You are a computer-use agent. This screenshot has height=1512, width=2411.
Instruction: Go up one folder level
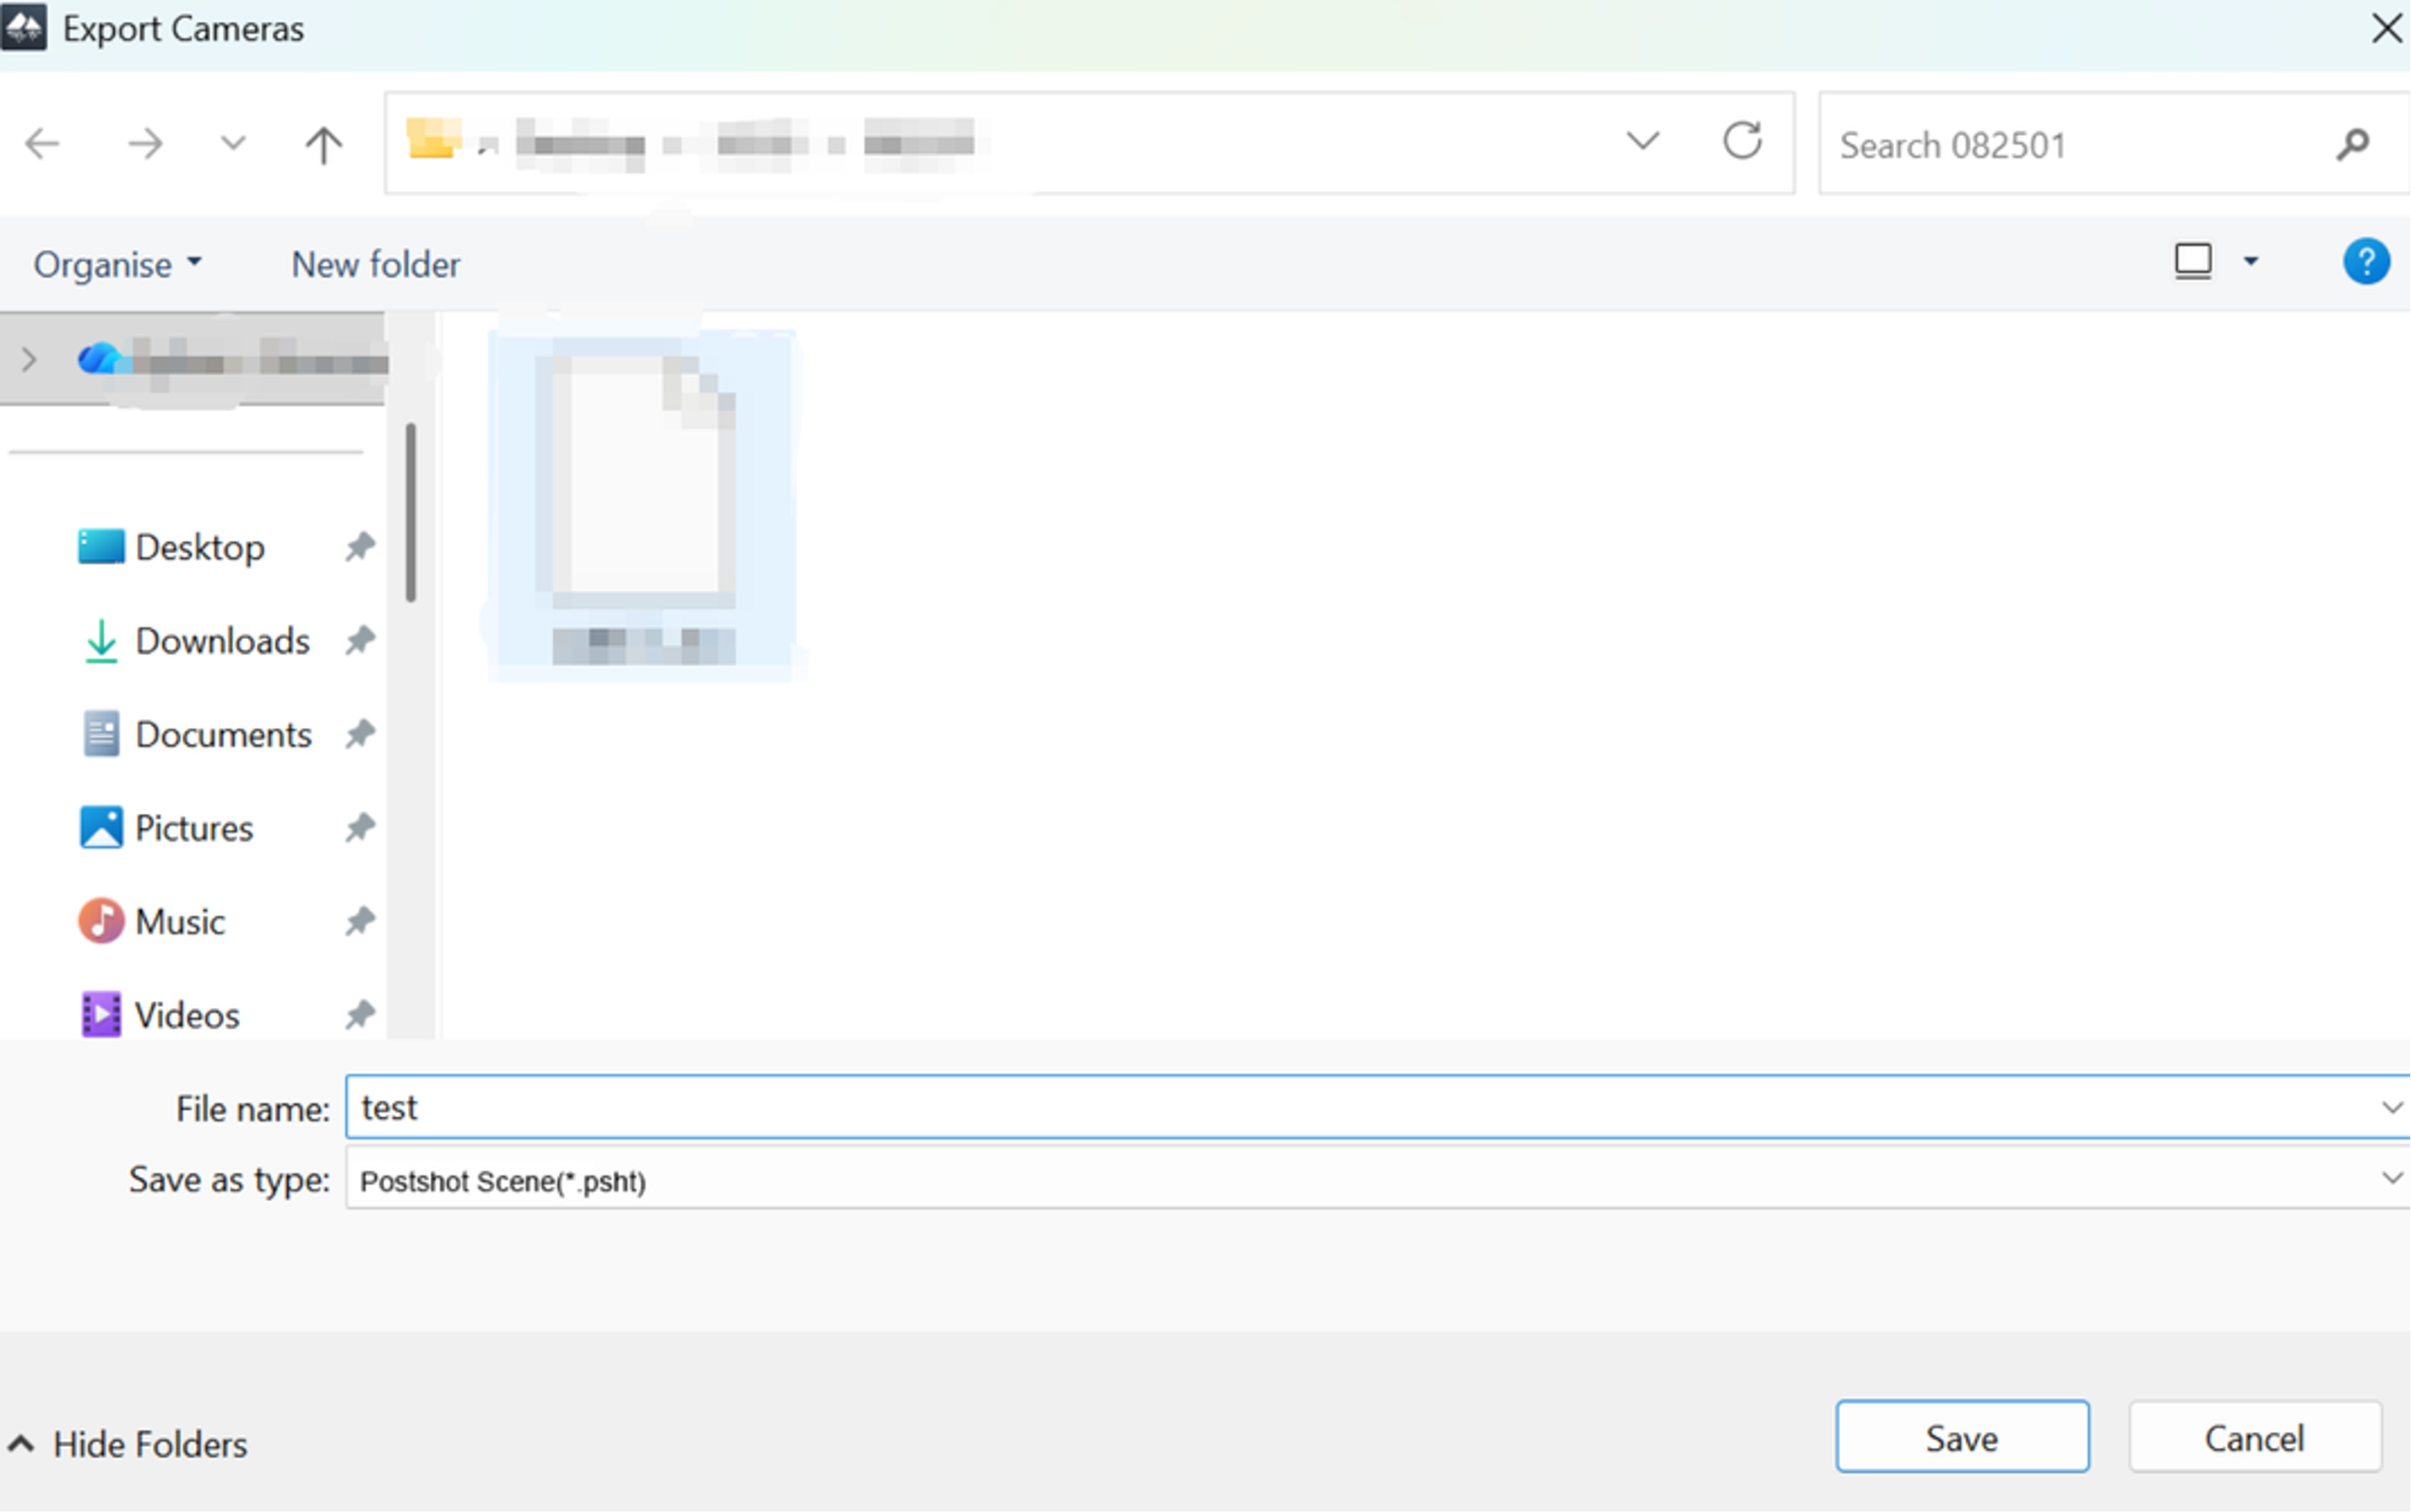pyautogui.click(x=320, y=143)
